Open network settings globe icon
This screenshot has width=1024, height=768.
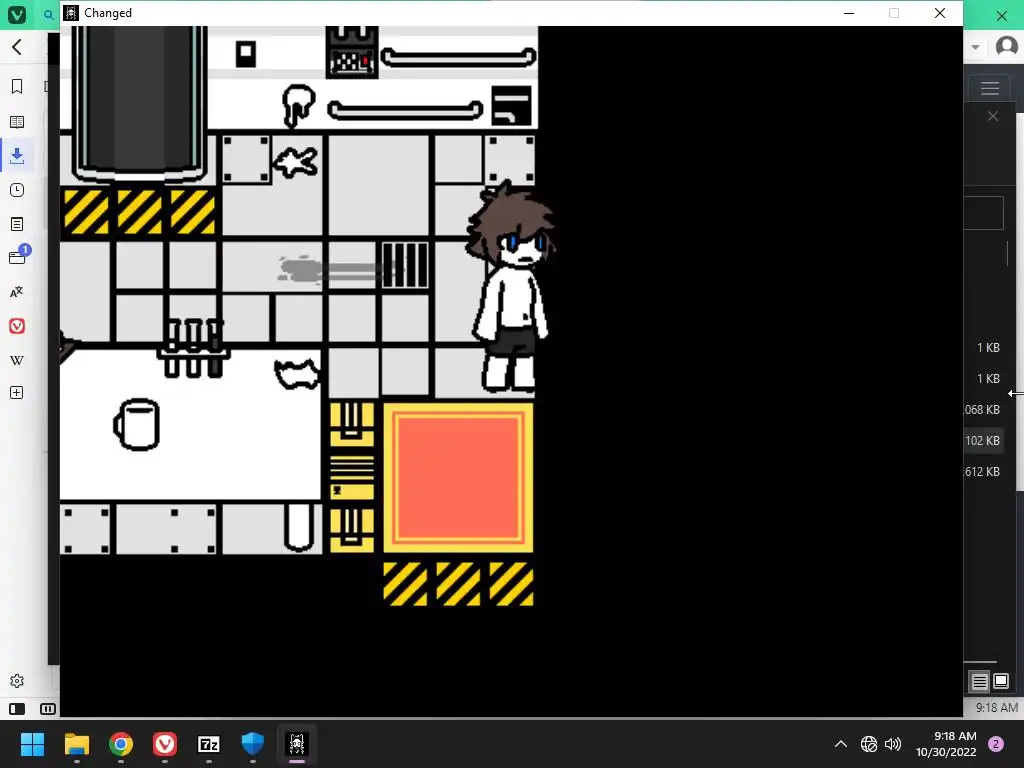[869, 744]
